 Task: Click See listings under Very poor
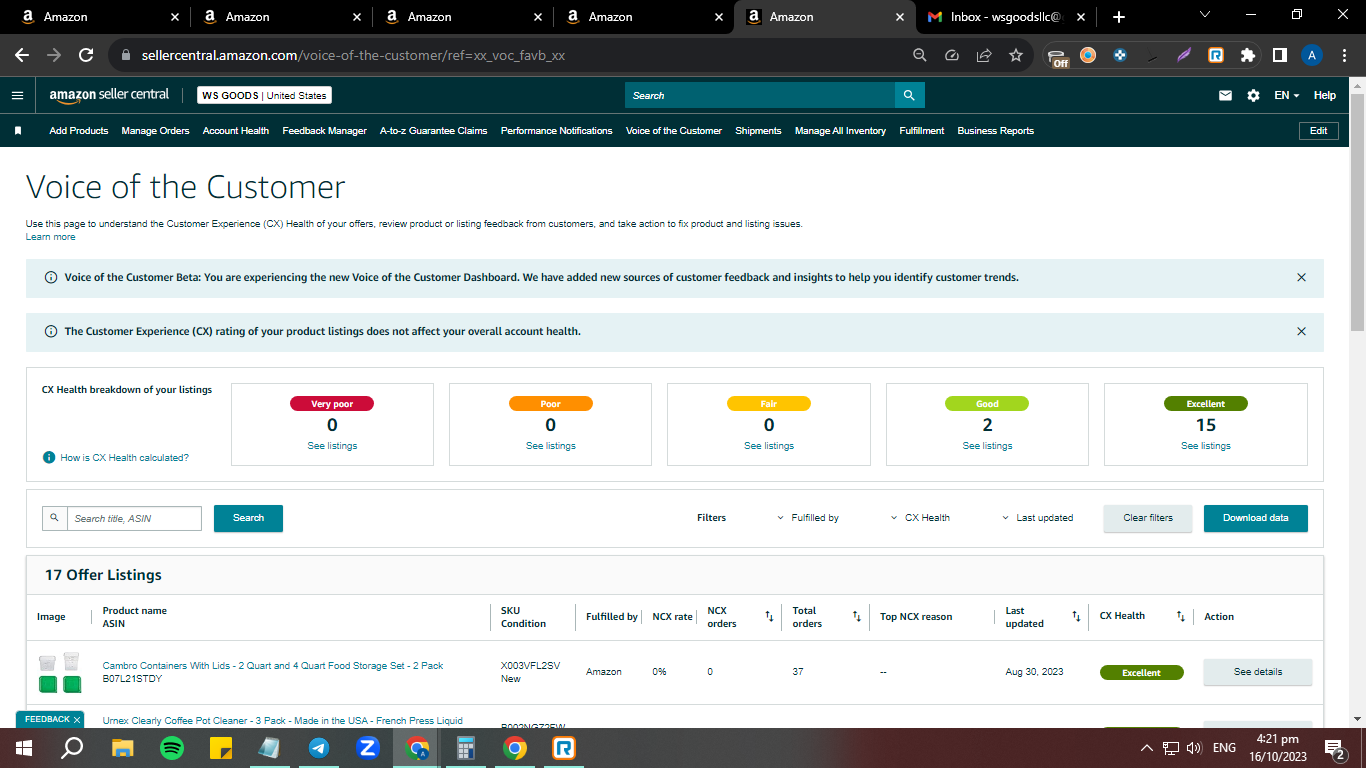coord(332,446)
